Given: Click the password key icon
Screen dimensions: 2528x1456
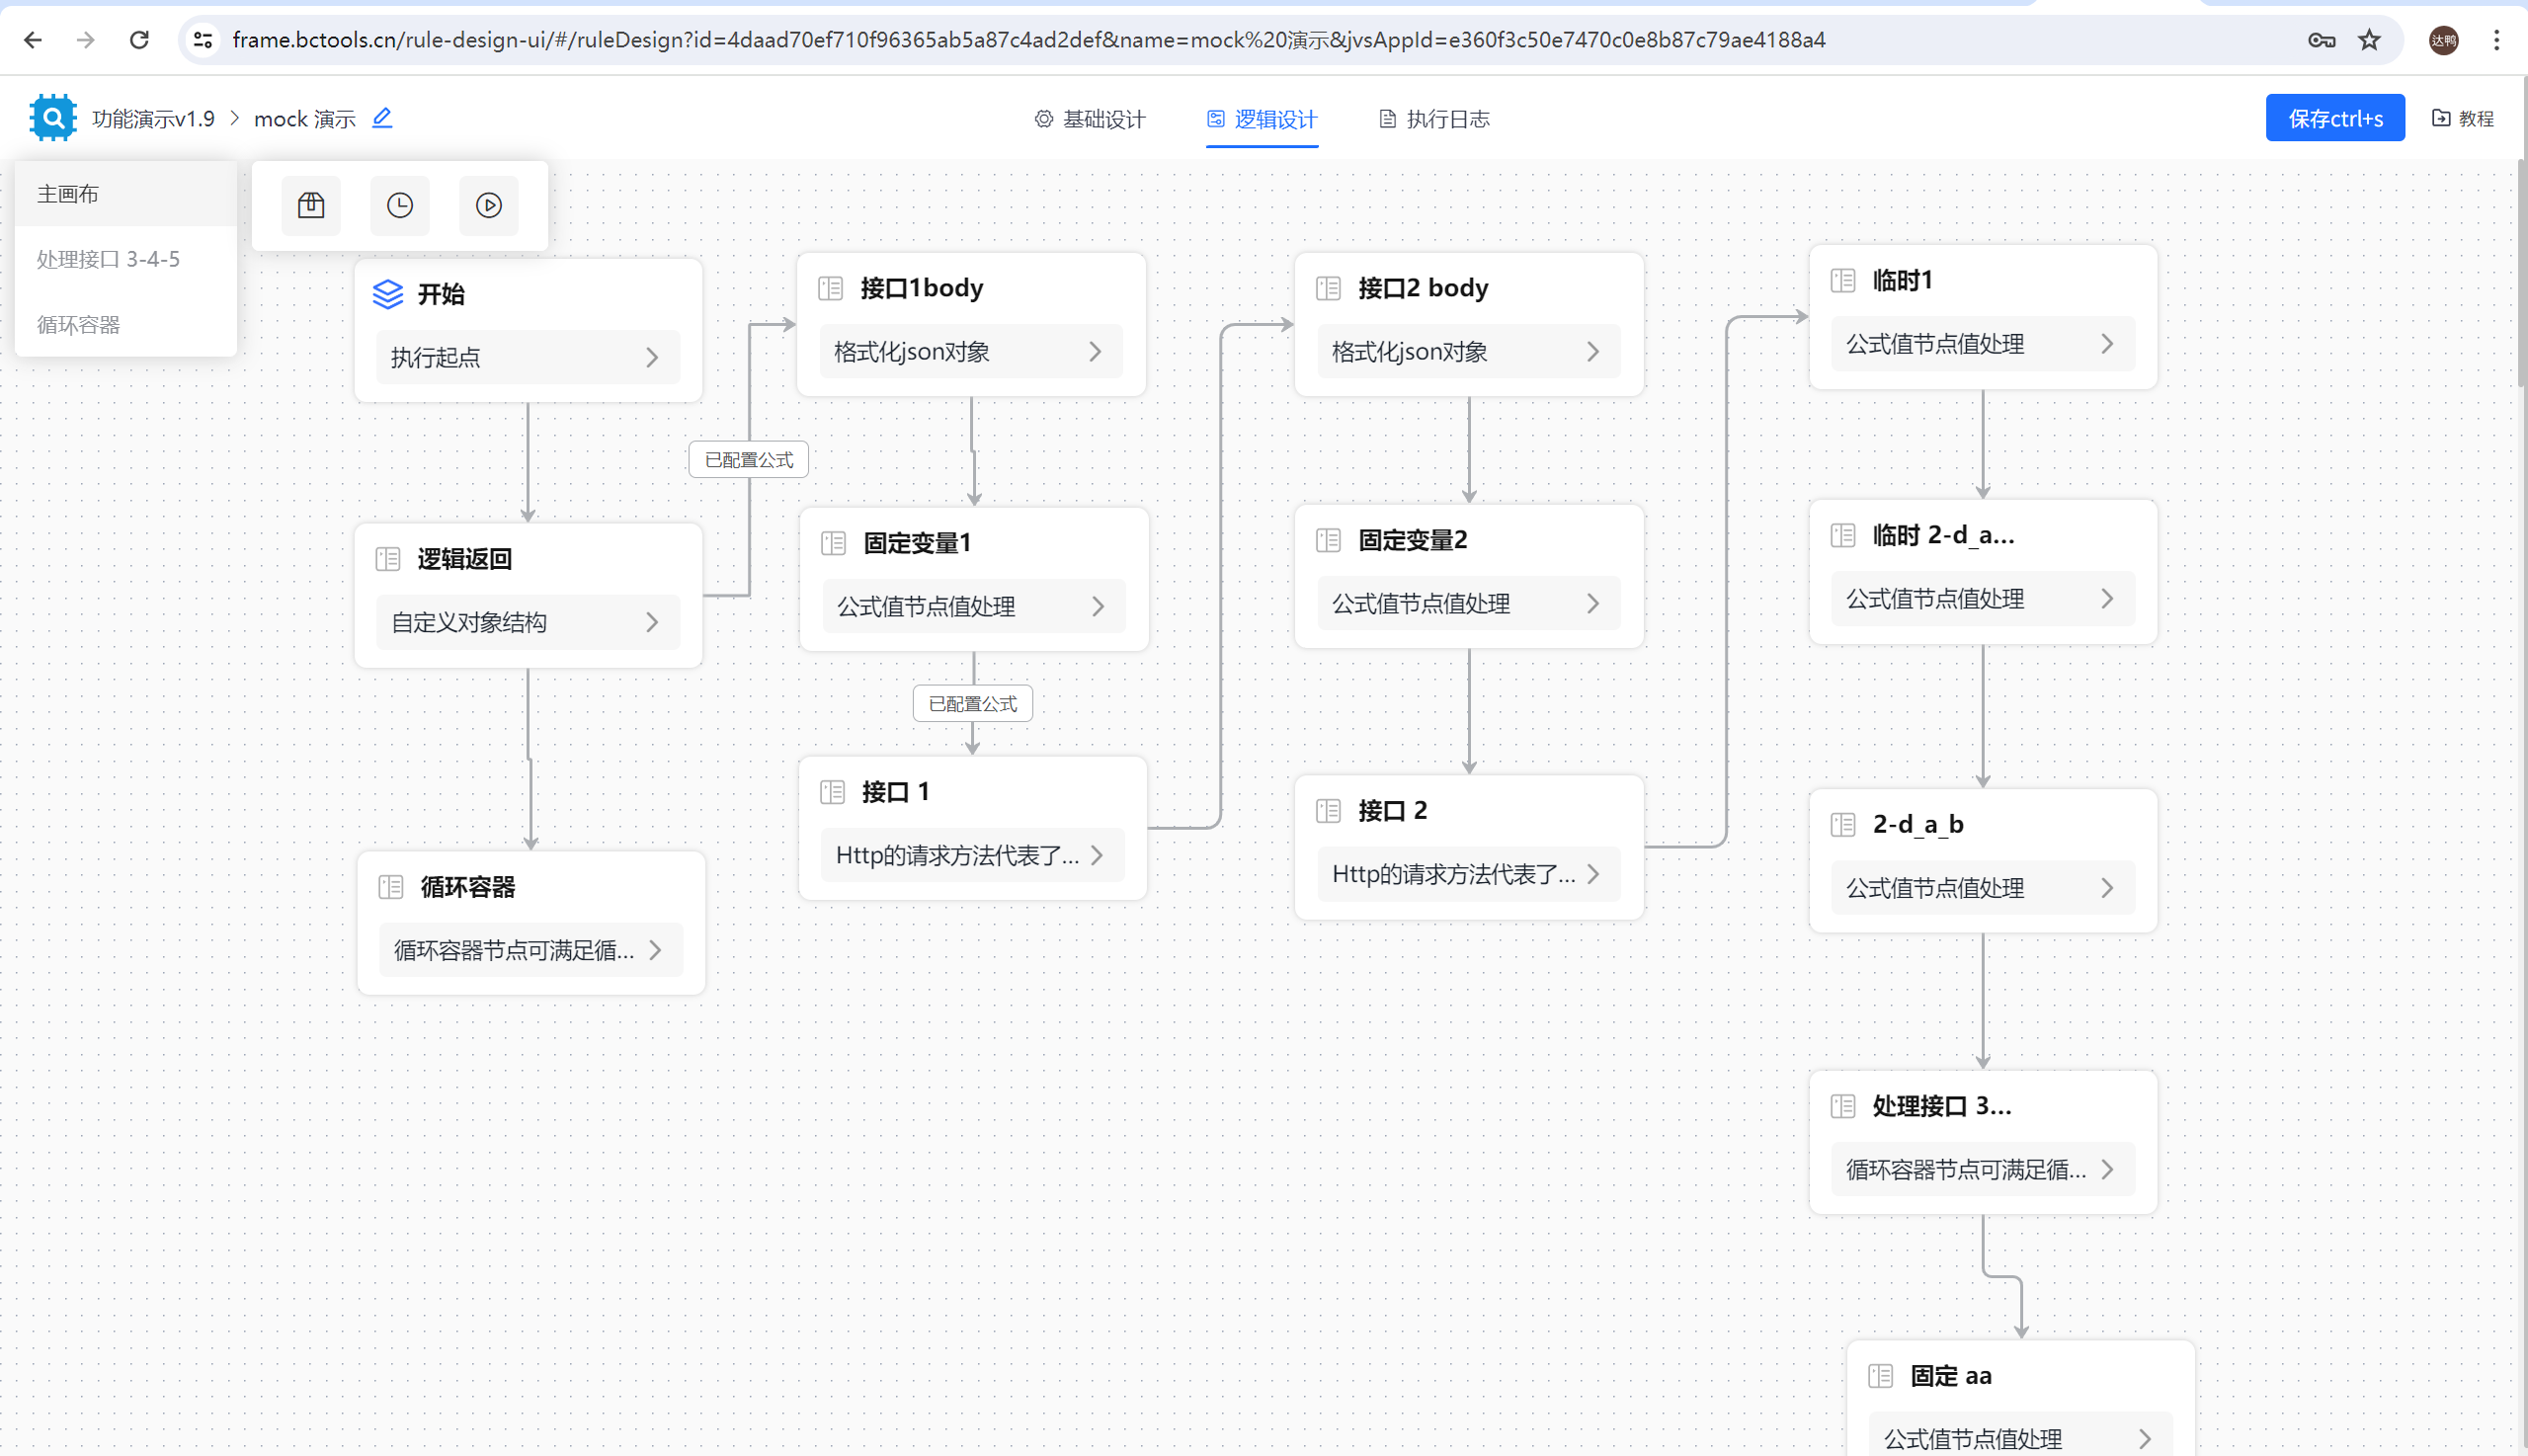Looking at the screenshot, I should click(2321, 40).
